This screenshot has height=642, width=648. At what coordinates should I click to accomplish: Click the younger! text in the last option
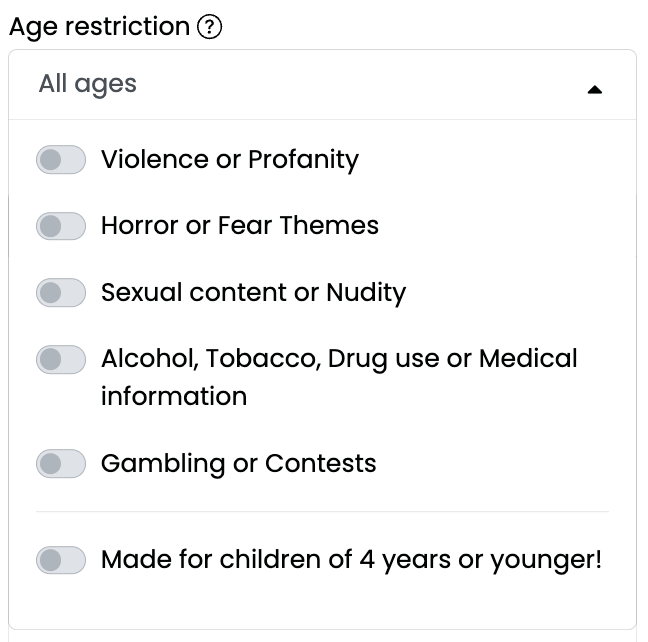tap(546, 561)
